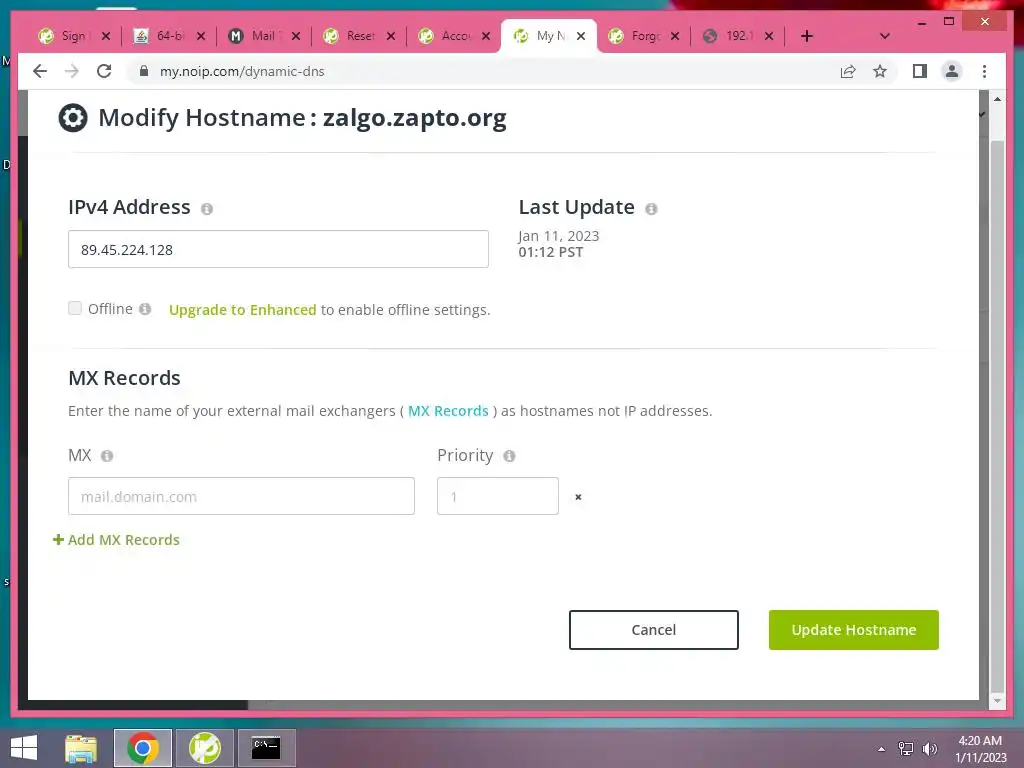Click the Update Hostname button
The height and width of the screenshot is (768, 1024).
[x=854, y=630]
